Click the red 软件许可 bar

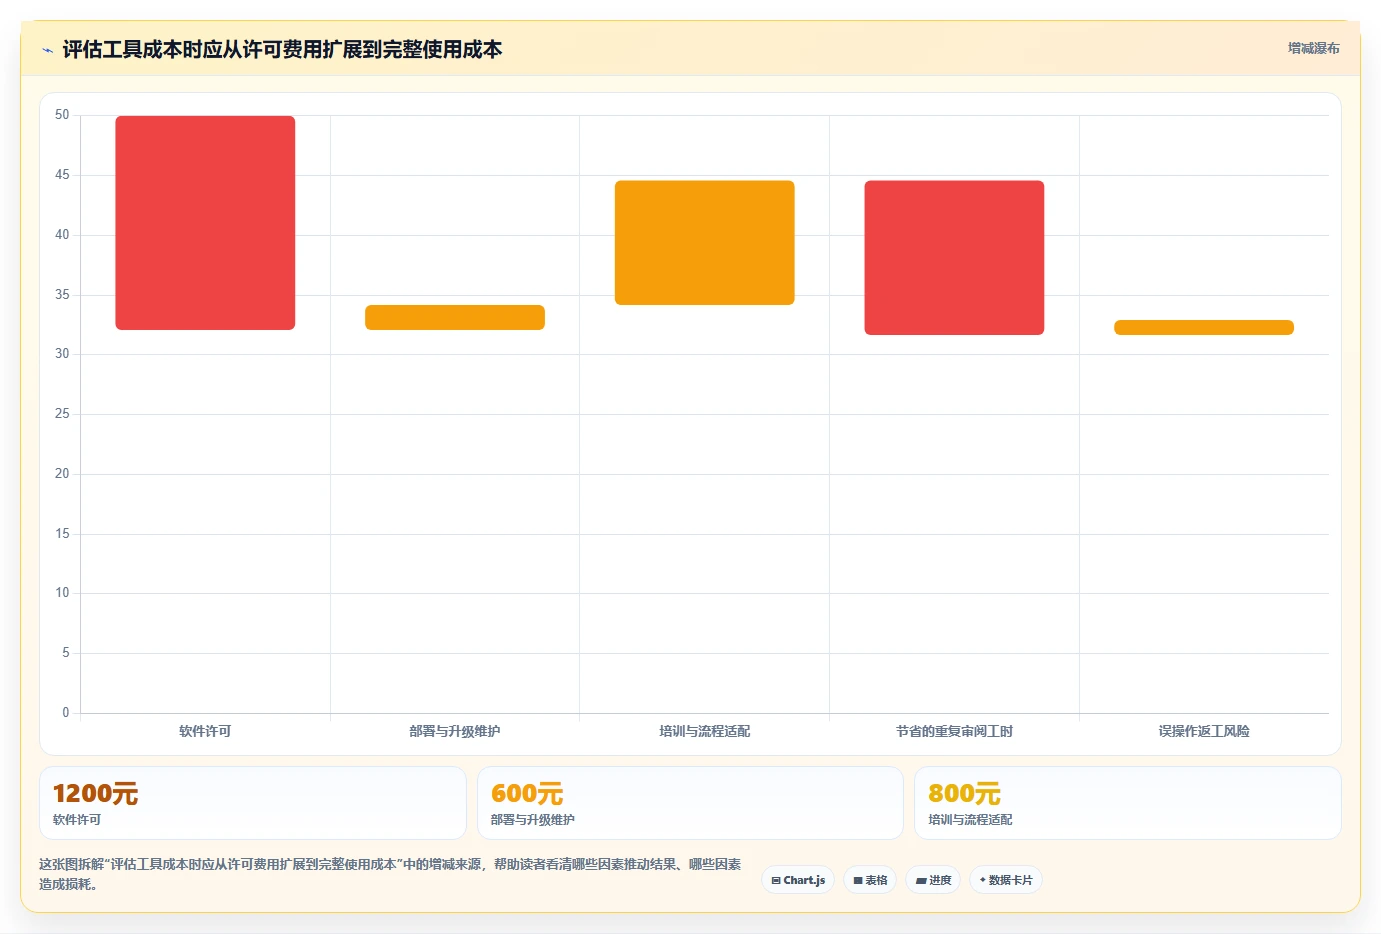pyautogui.click(x=205, y=223)
